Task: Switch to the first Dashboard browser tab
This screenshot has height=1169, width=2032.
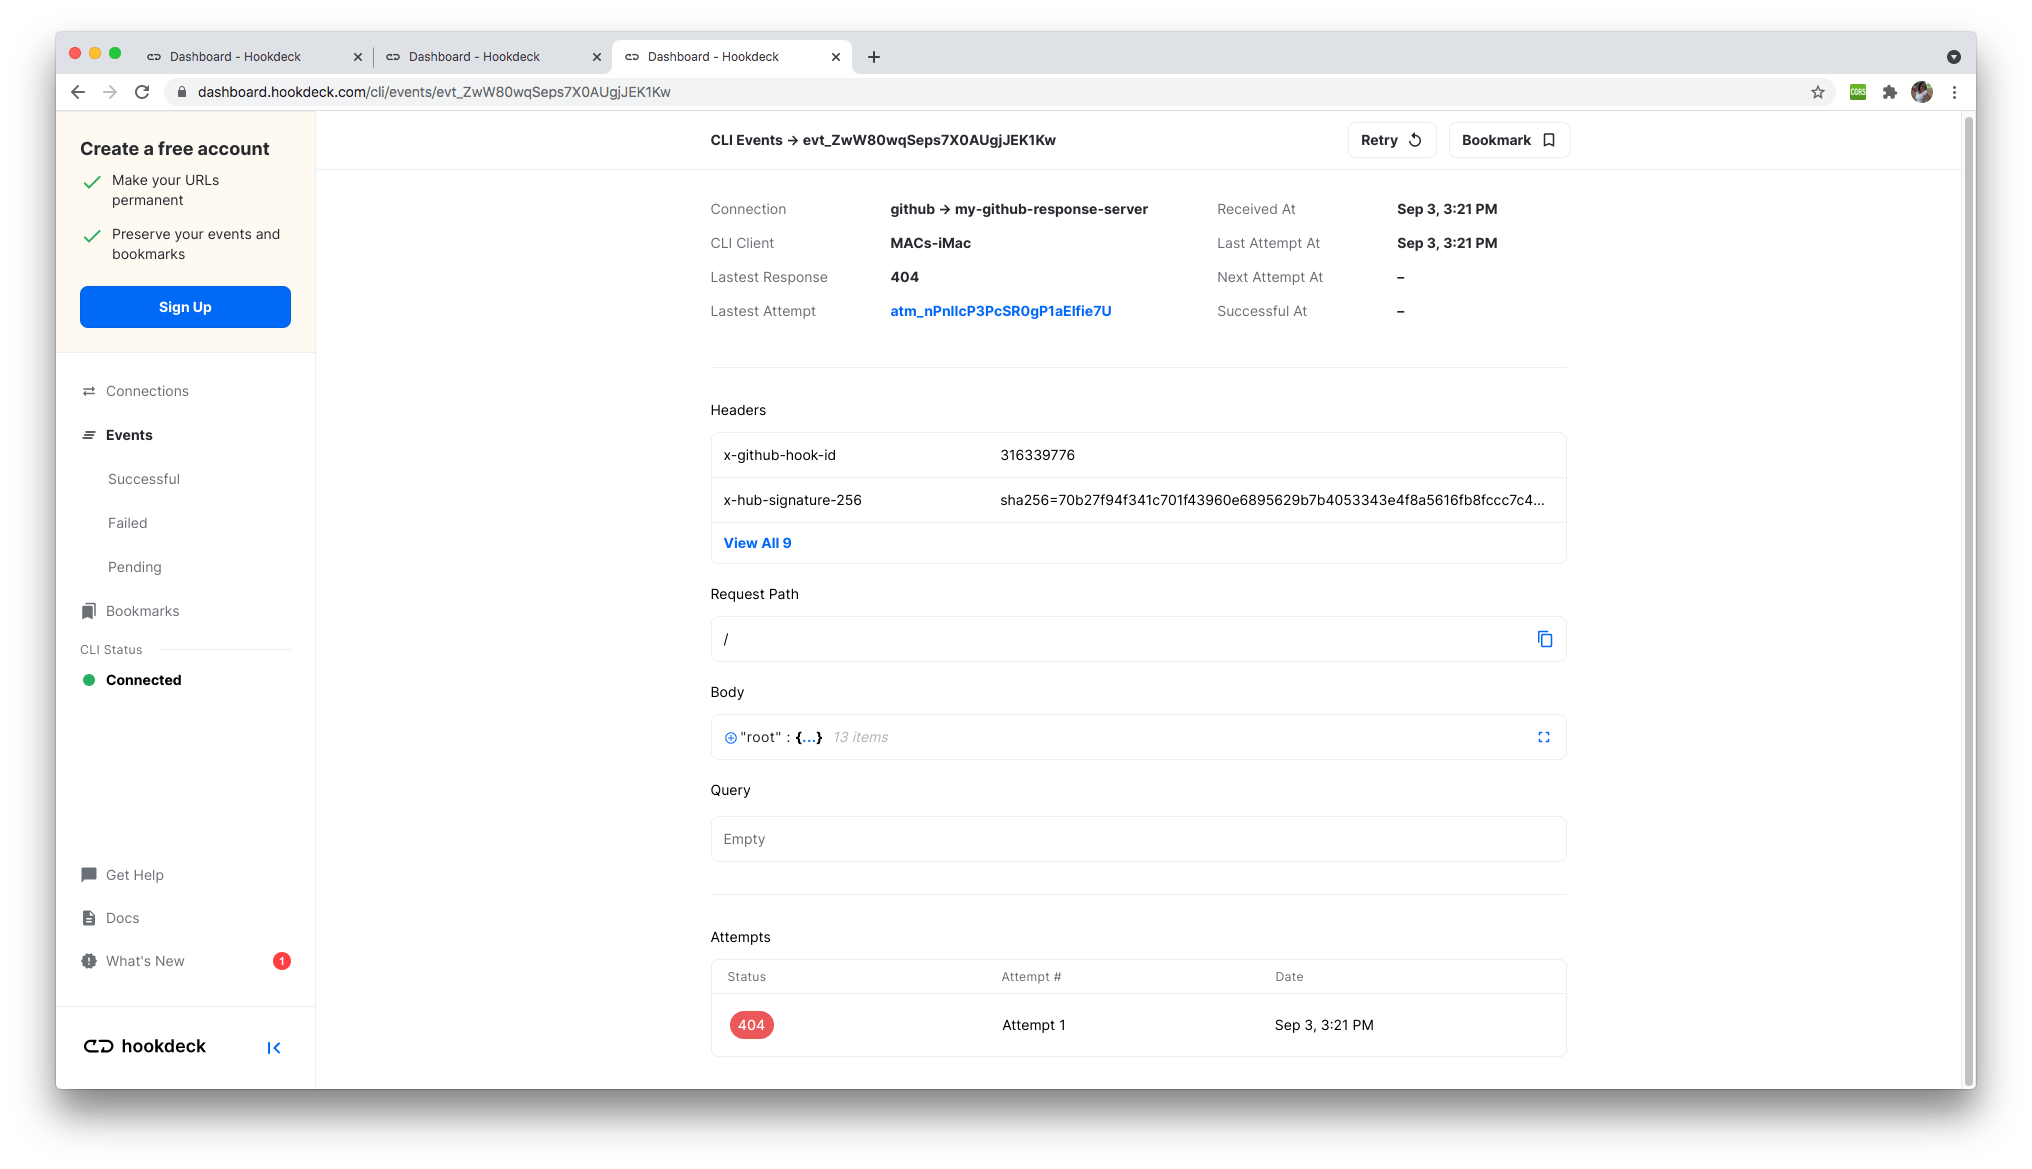Action: tap(235, 57)
